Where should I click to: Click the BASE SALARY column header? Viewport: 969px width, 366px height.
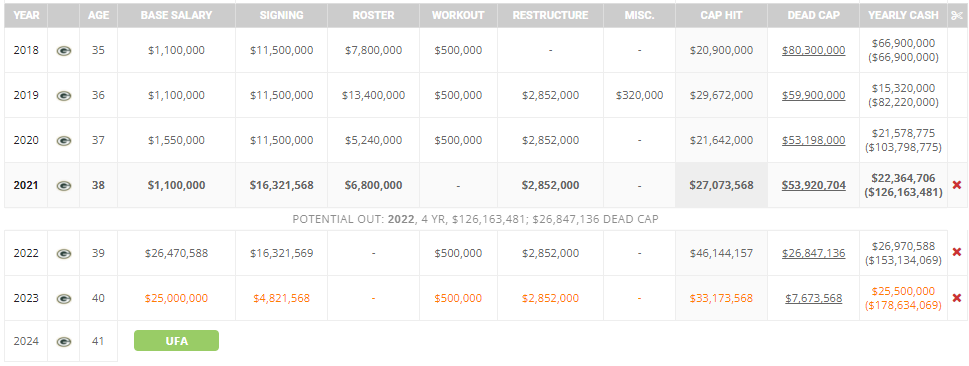176,15
